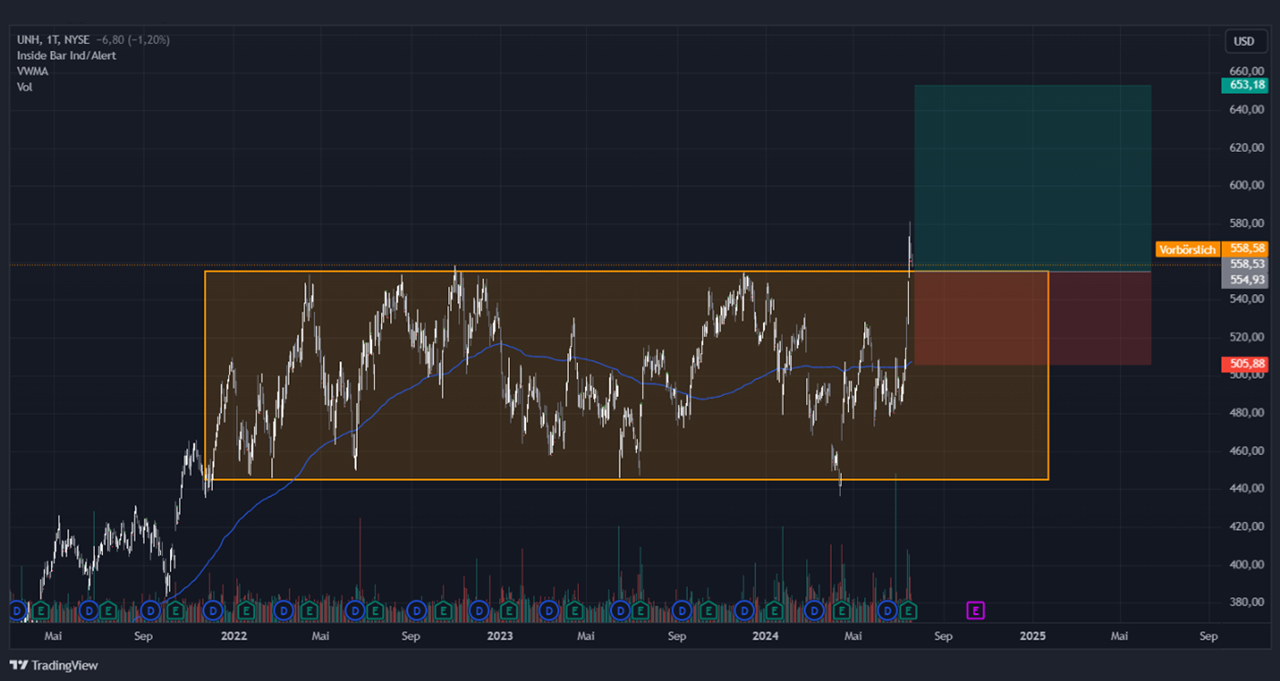Select the Inside Bar Ind/Alert indicator legend
The image size is (1280, 681).
click(x=66, y=56)
